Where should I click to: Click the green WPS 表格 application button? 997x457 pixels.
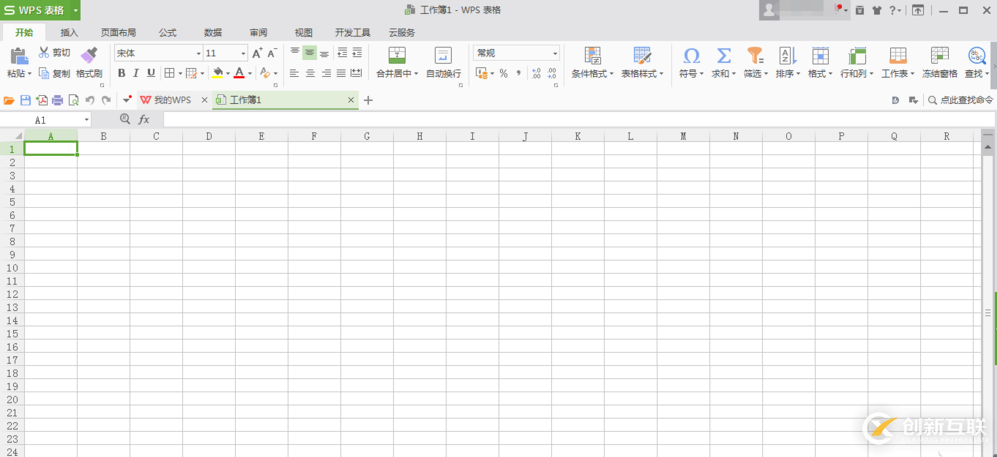[x=40, y=10]
